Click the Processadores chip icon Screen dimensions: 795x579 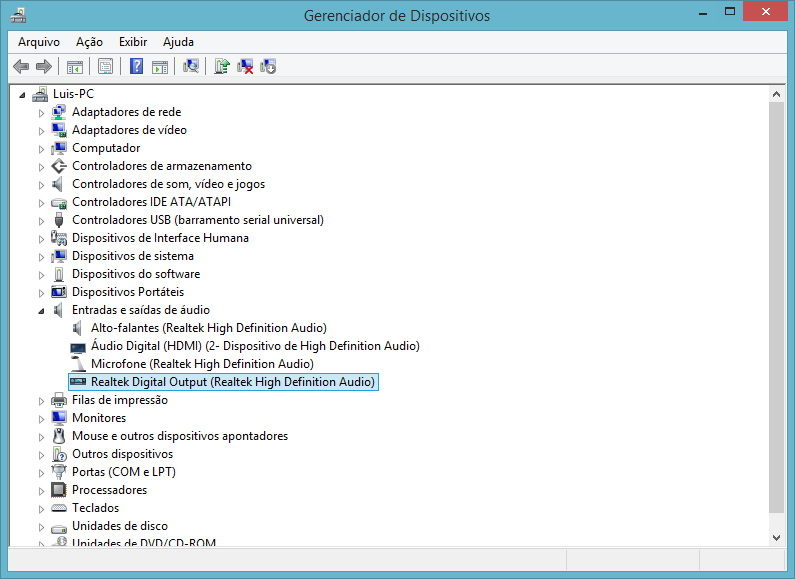tap(59, 490)
